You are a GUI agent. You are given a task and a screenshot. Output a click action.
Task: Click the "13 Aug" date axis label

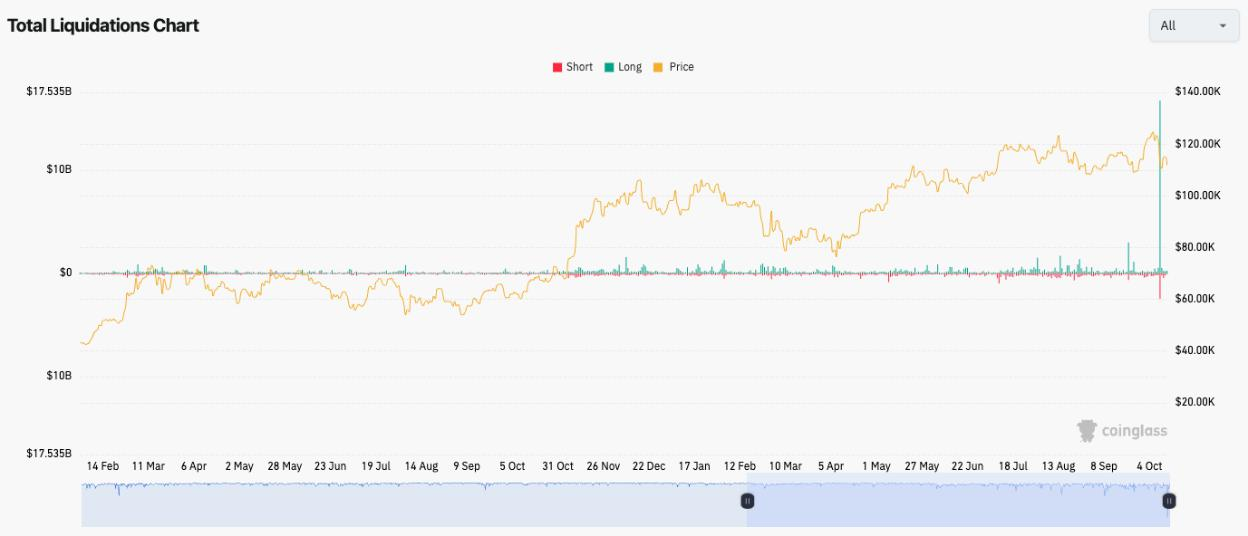pyautogui.click(x=1058, y=466)
